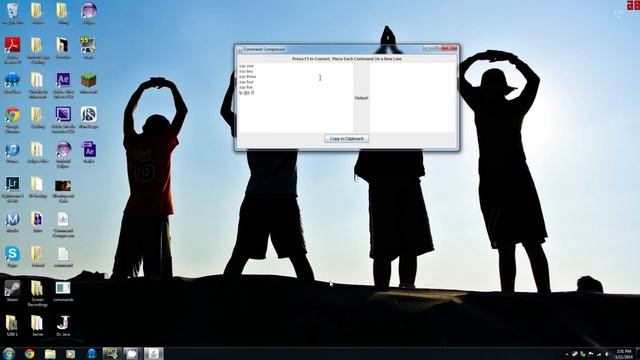The width and height of the screenshot is (640, 360).
Task: Click the Copy to Clipboard button
Action: pos(347,139)
